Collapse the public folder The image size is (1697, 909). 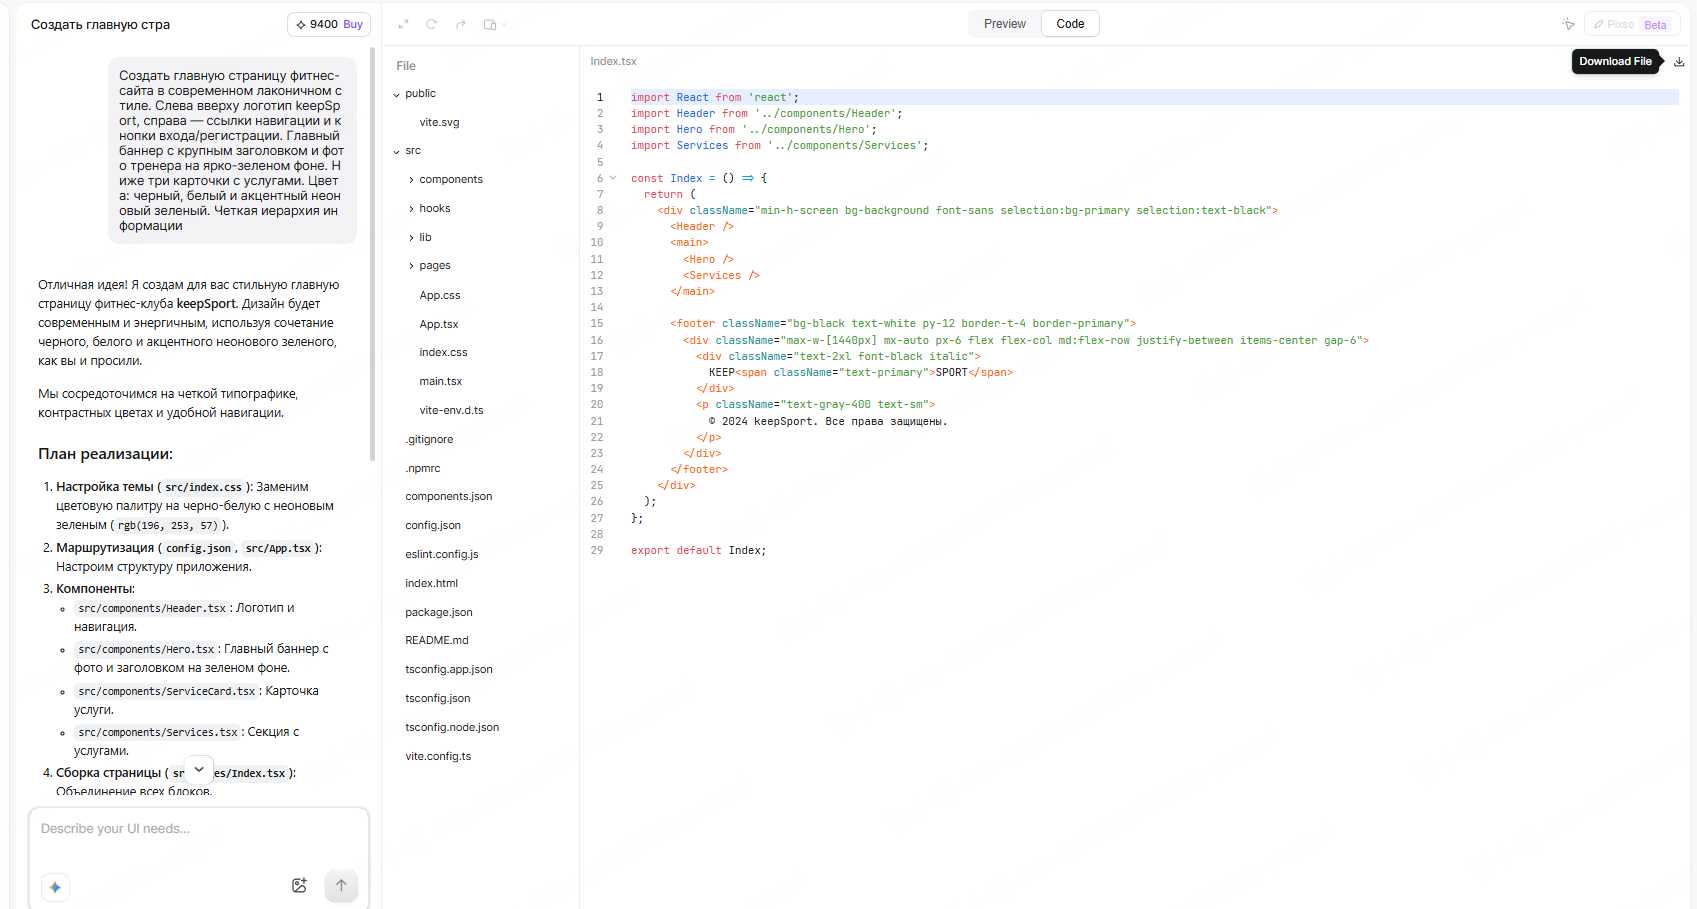click(x=397, y=94)
